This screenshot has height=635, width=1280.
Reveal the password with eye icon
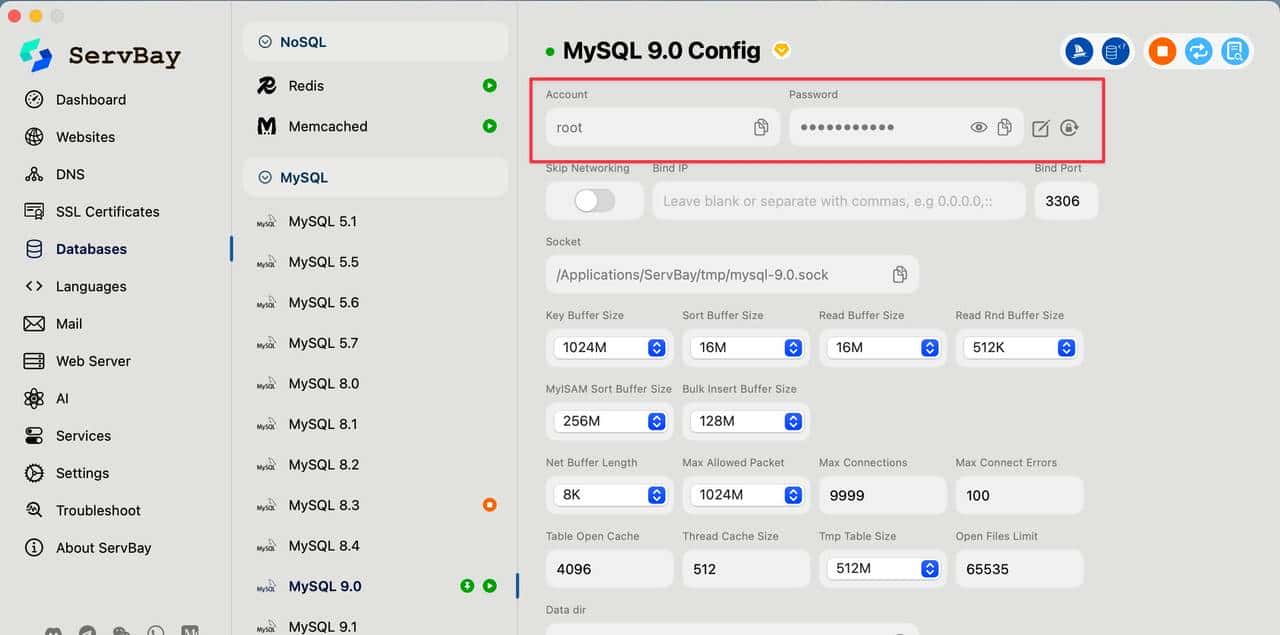click(x=978, y=128)
